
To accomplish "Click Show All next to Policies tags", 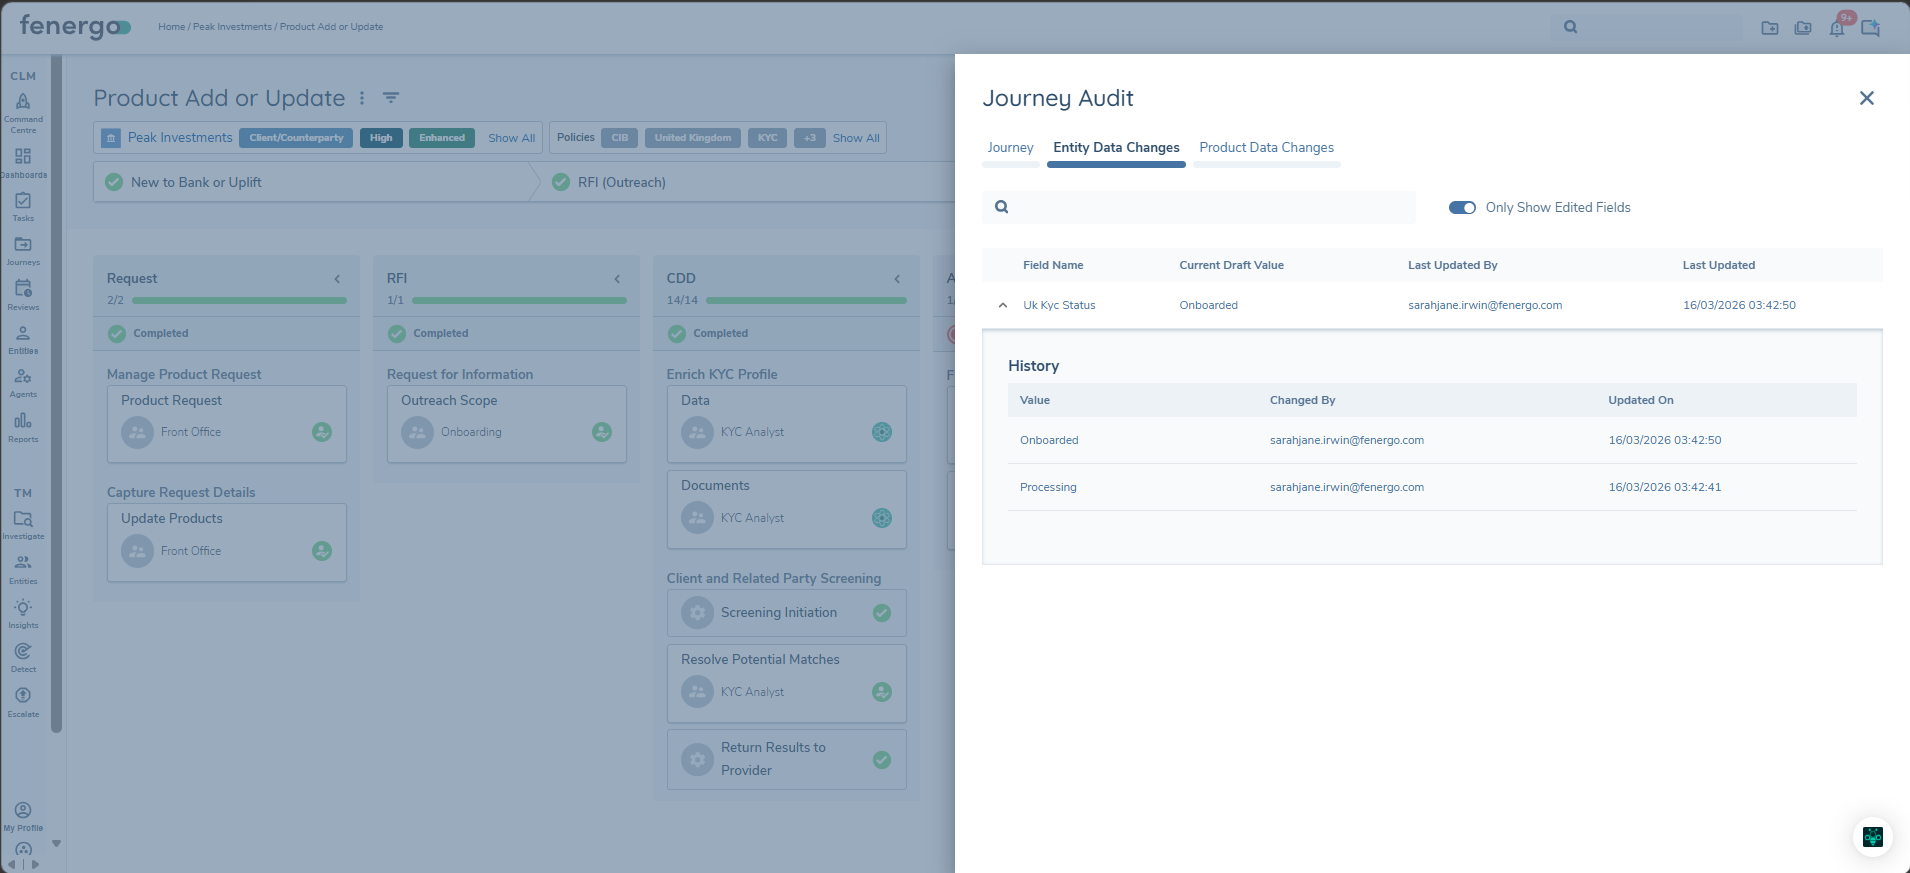I will click(x=856, y=138).
